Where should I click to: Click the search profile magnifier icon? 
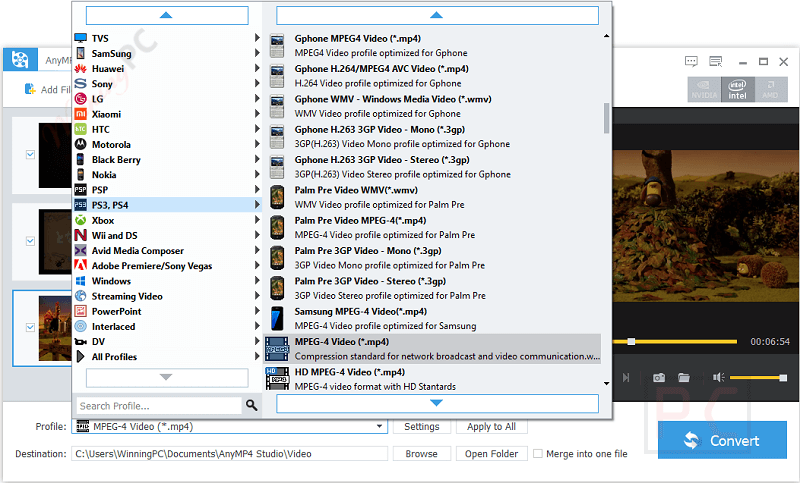252,405
